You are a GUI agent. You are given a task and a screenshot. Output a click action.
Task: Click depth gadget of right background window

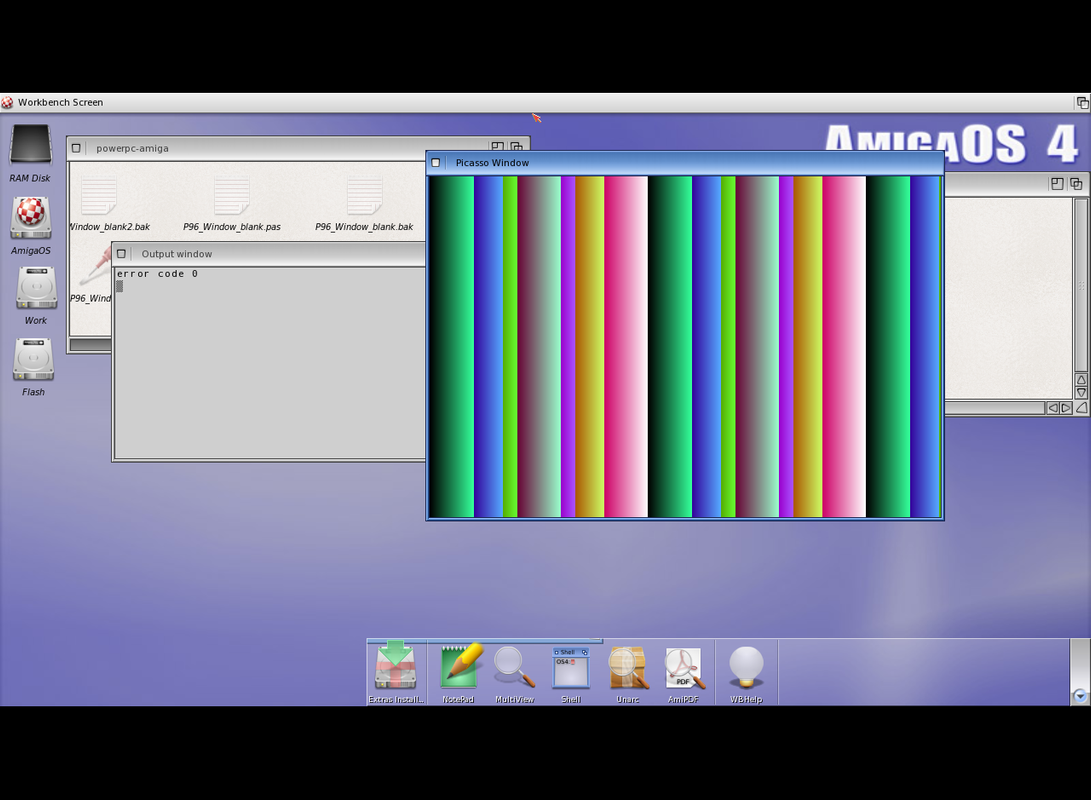[x=1076, y=184]
